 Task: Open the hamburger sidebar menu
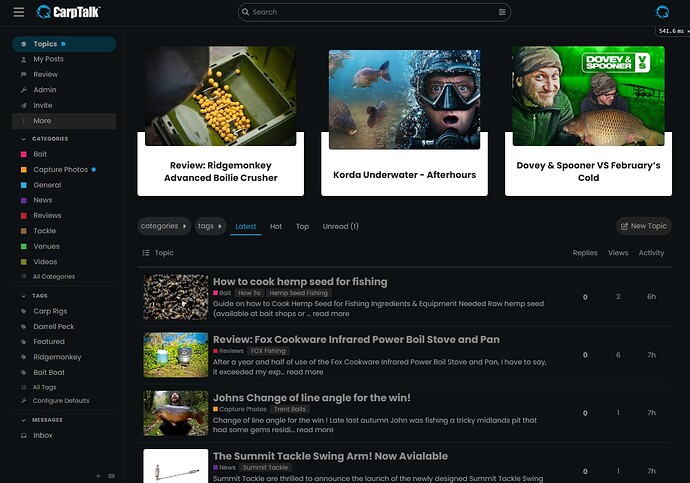18,12
